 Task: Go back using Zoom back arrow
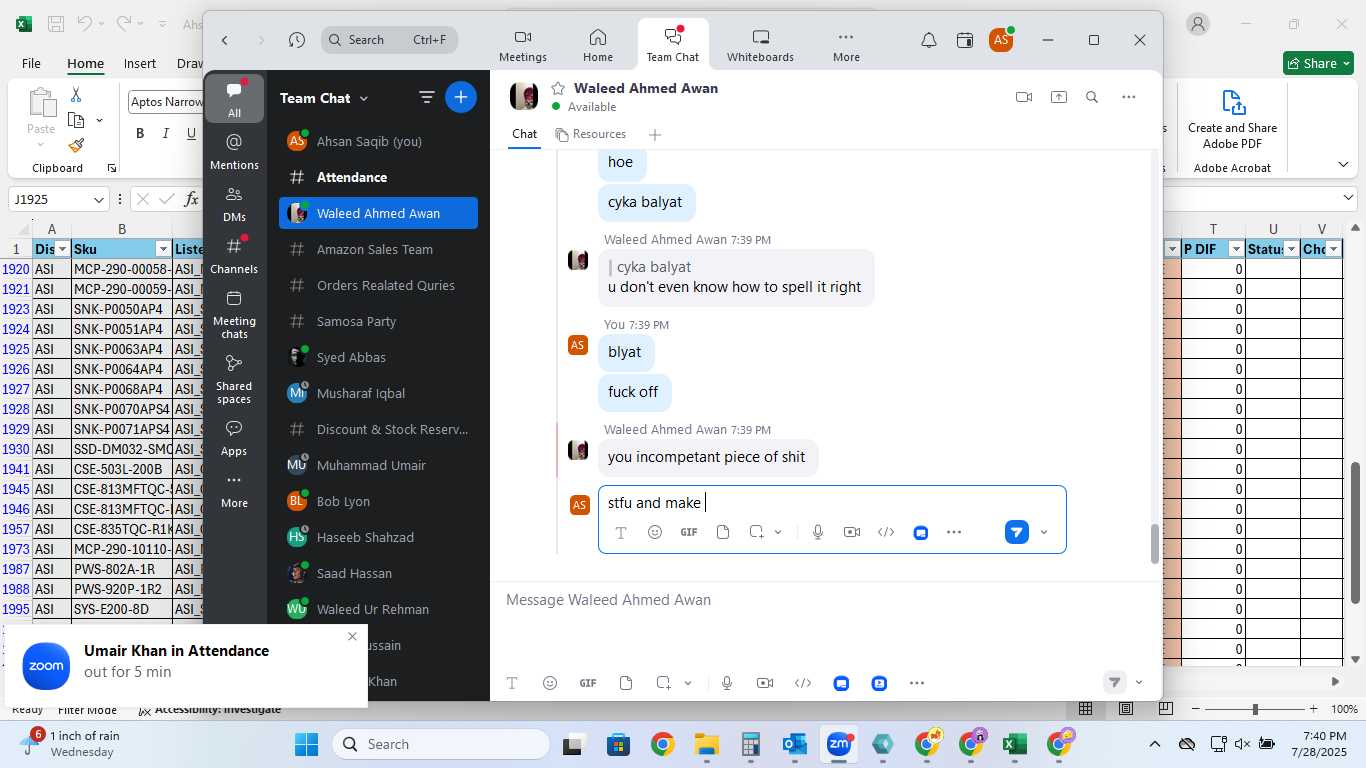coord(225,40)
